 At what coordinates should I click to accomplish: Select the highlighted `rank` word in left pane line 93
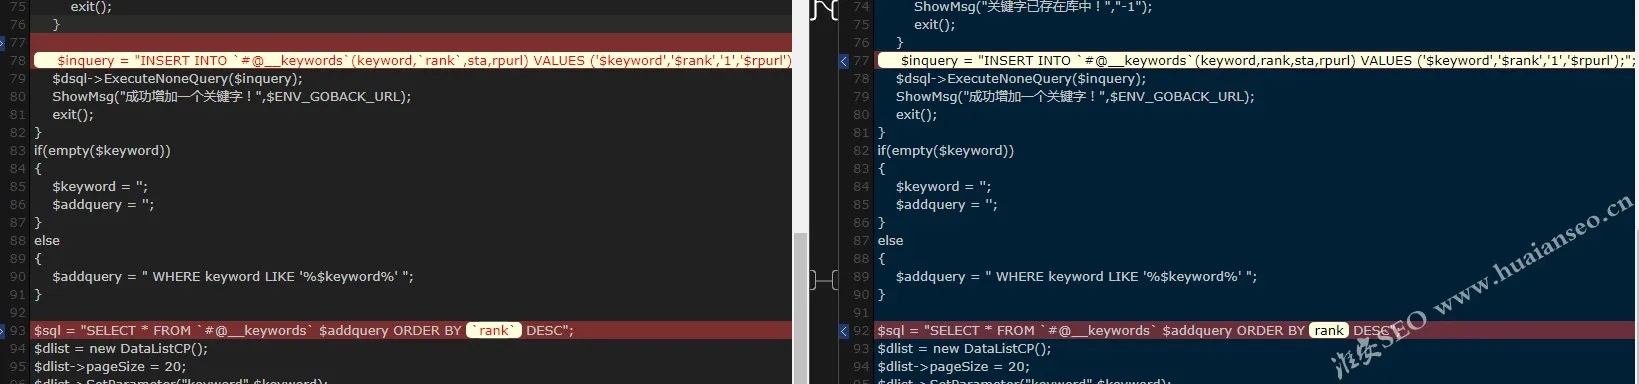point(494,331)
